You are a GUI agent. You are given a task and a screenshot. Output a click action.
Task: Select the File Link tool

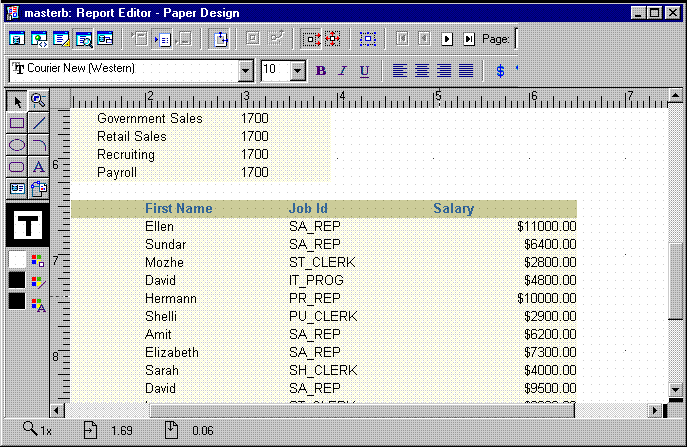click(39, 189)
